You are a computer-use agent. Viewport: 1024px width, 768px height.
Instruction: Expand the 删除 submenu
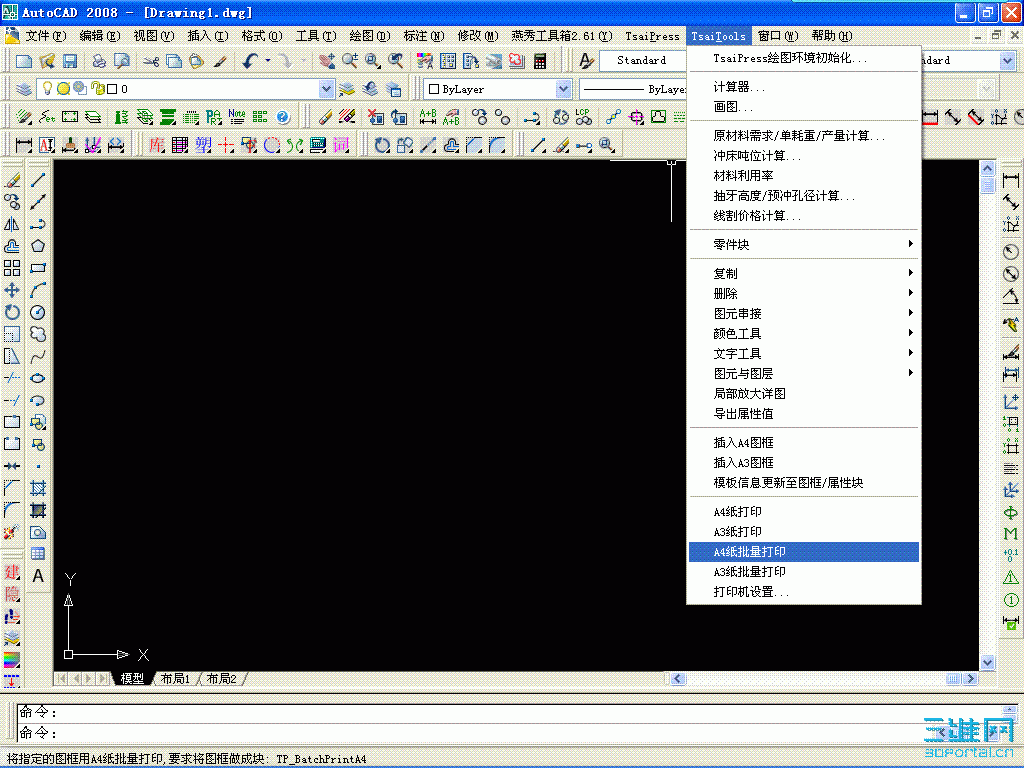(x=805, y=293)
